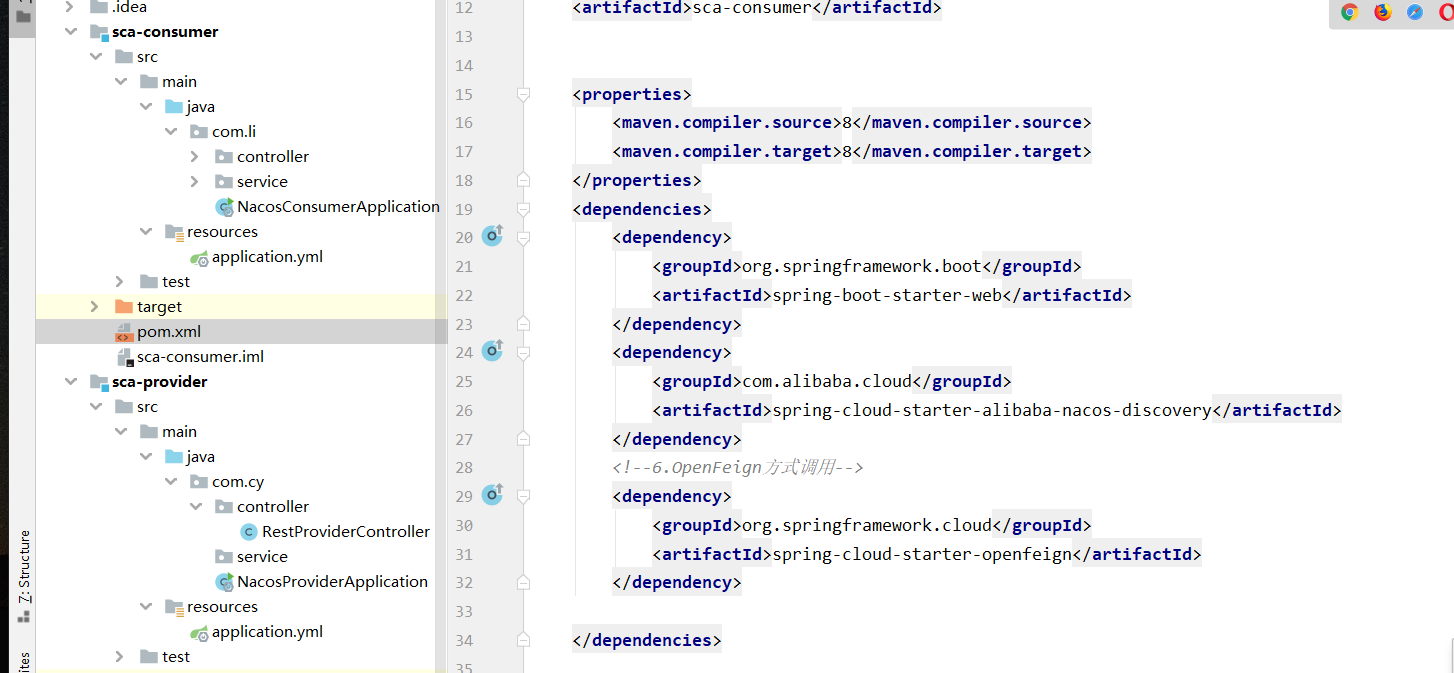Image resolution: width=1454 pixels, height=673 pixels.
Task: Collapse src folder under sca-consumer
Action: point(95,57)
